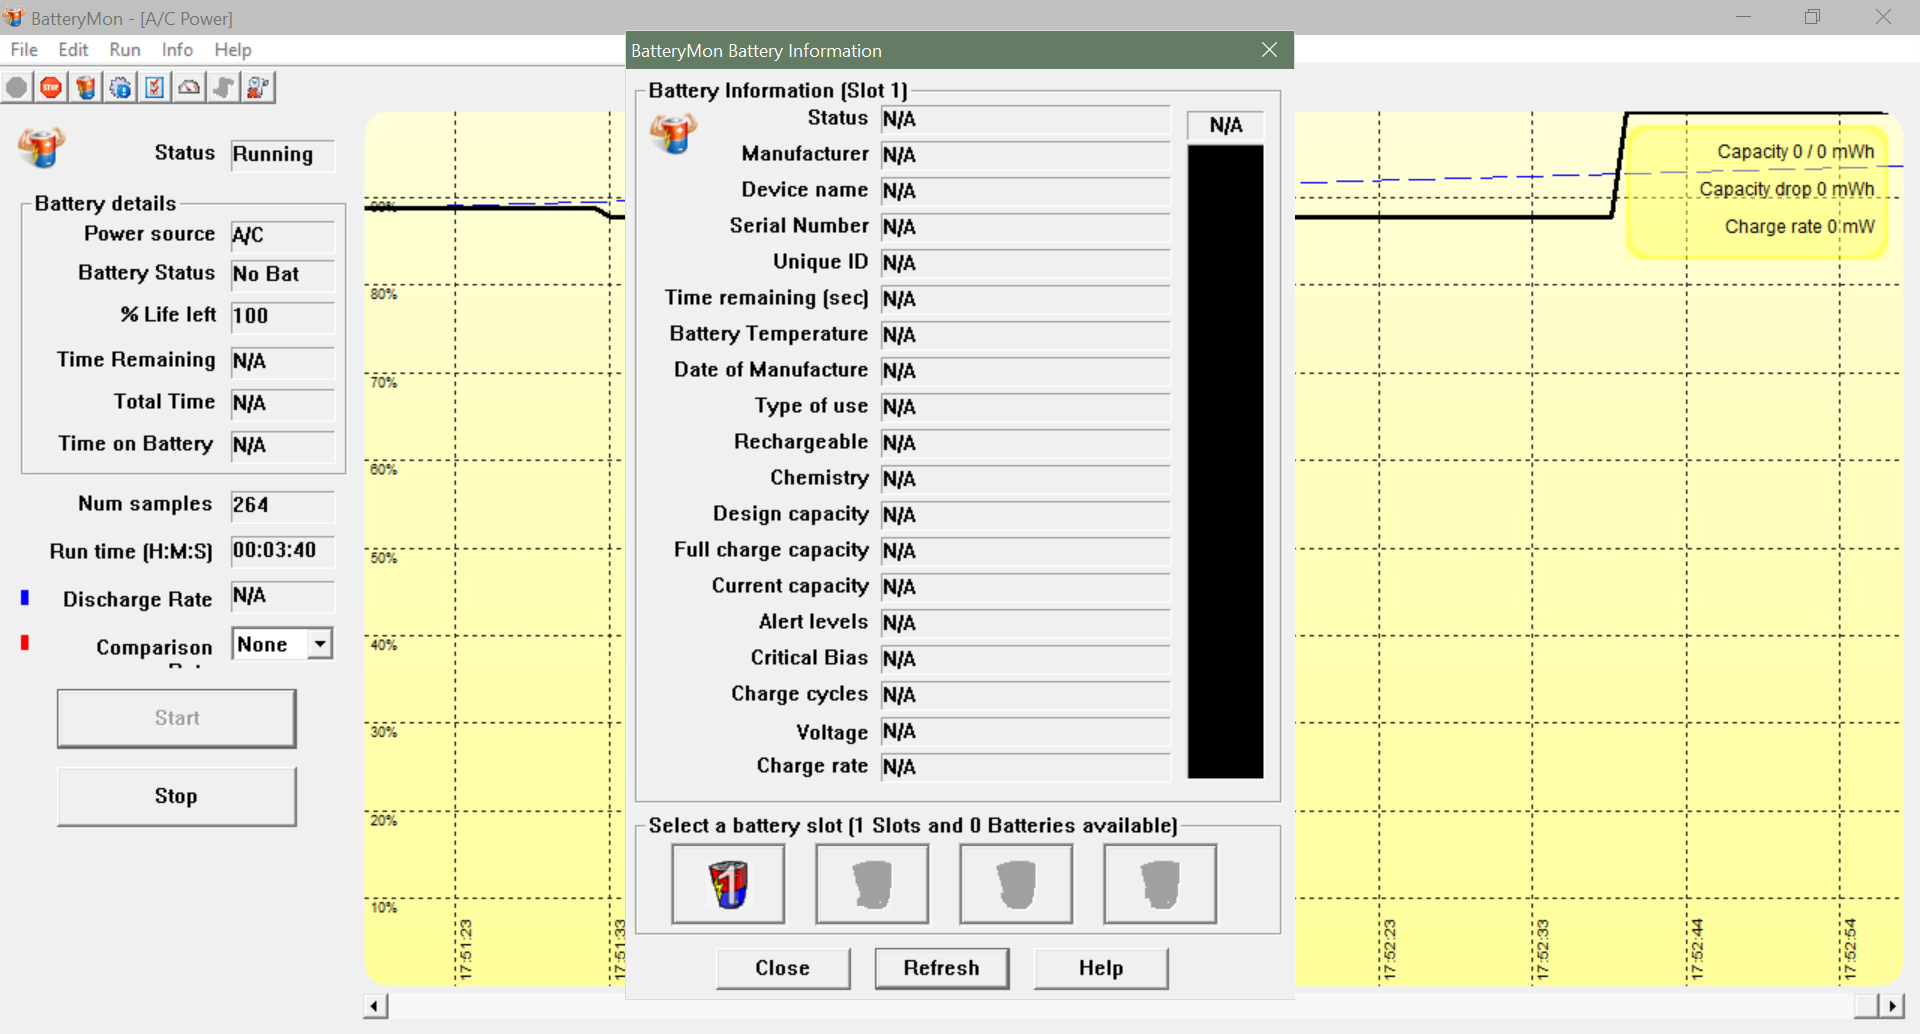Click the Serial Number N/A field

[1025, 227]
